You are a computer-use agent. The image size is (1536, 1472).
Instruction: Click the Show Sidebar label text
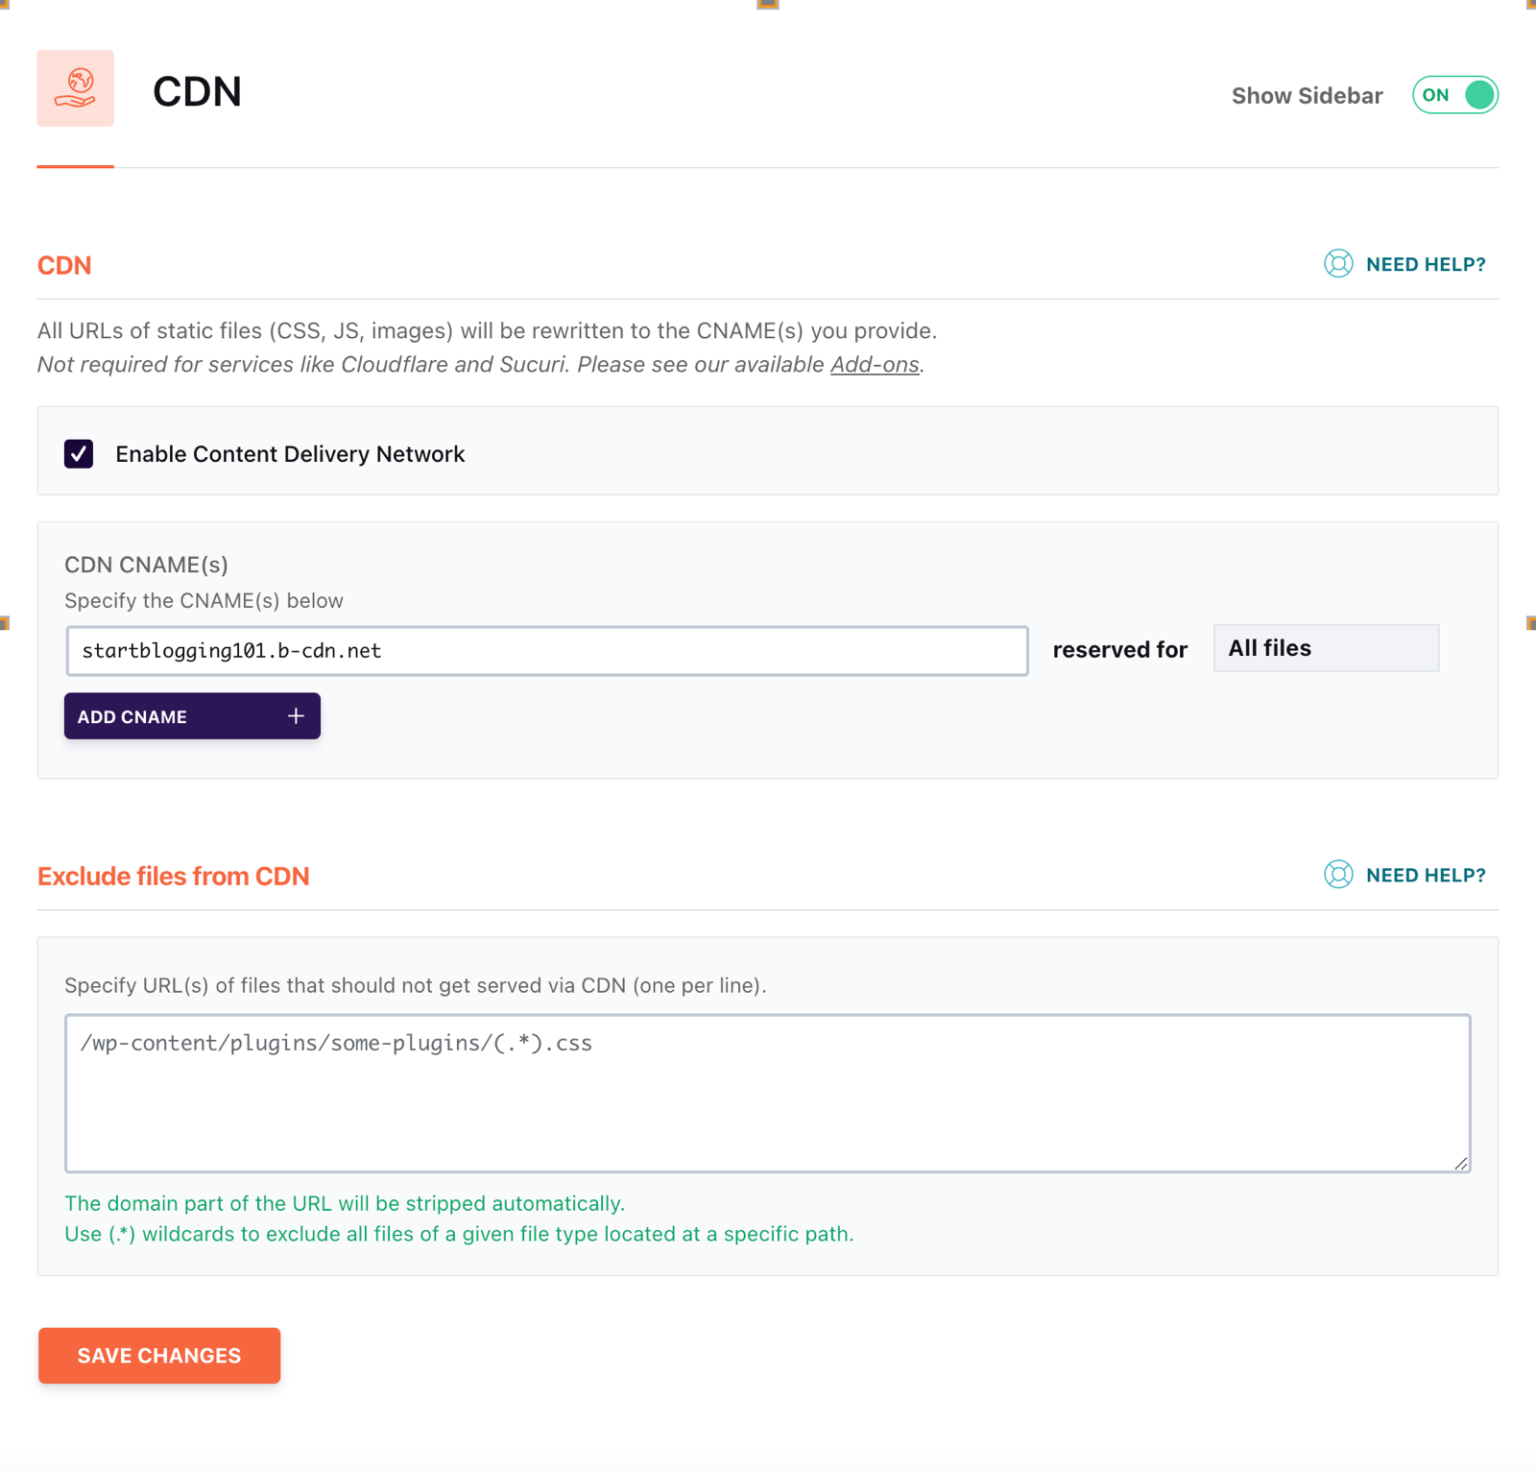pos(1307,95)
